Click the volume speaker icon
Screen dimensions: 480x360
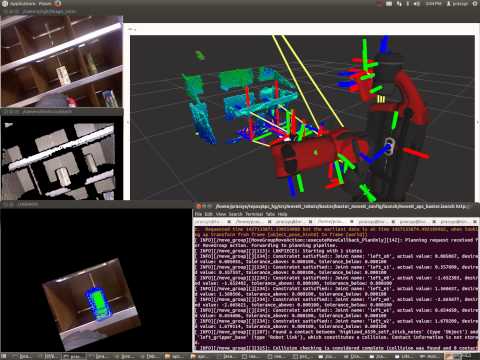pos(417,4)
